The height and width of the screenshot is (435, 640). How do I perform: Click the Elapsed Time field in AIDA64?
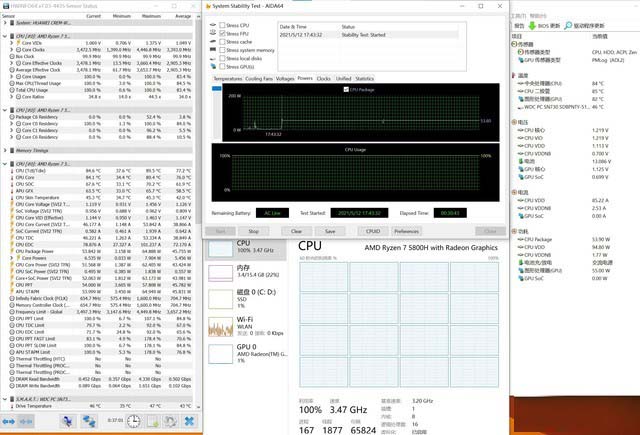450,213
